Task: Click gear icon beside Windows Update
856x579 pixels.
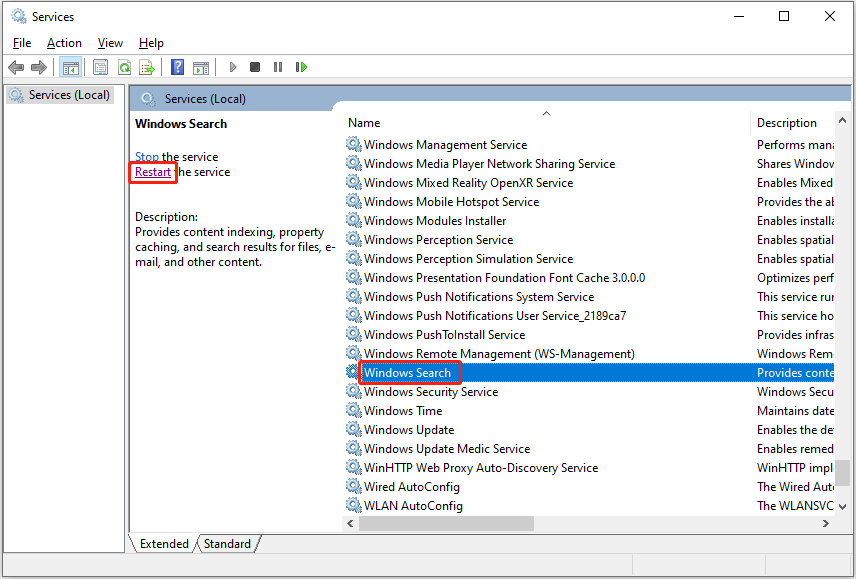Action: pyautogui.click(x=354, y=429)
